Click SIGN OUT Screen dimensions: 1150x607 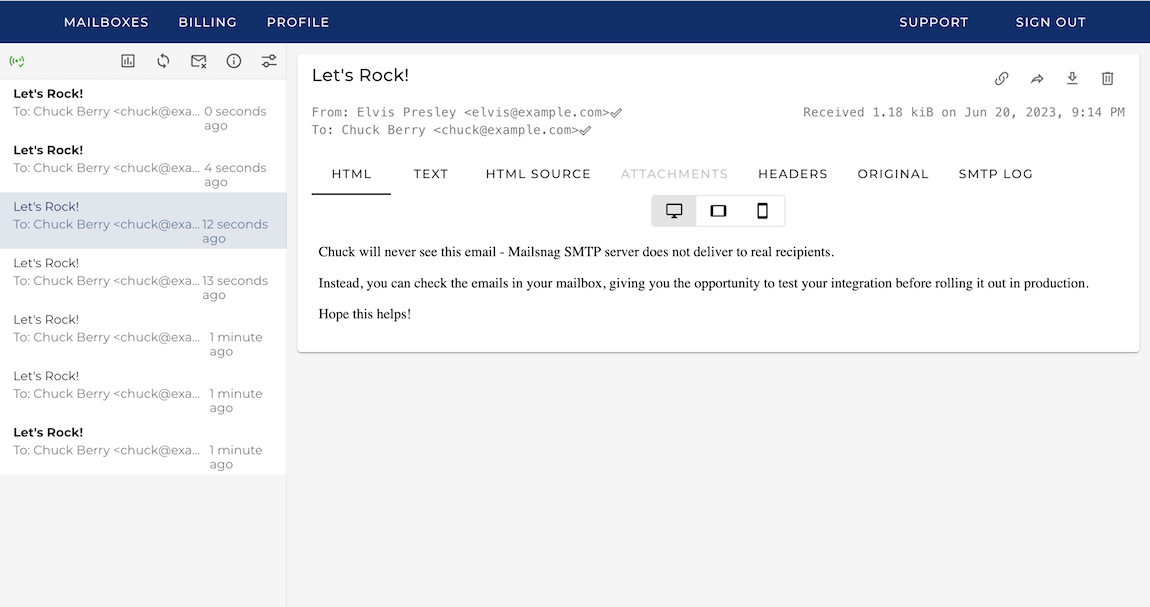[1050, 23]
